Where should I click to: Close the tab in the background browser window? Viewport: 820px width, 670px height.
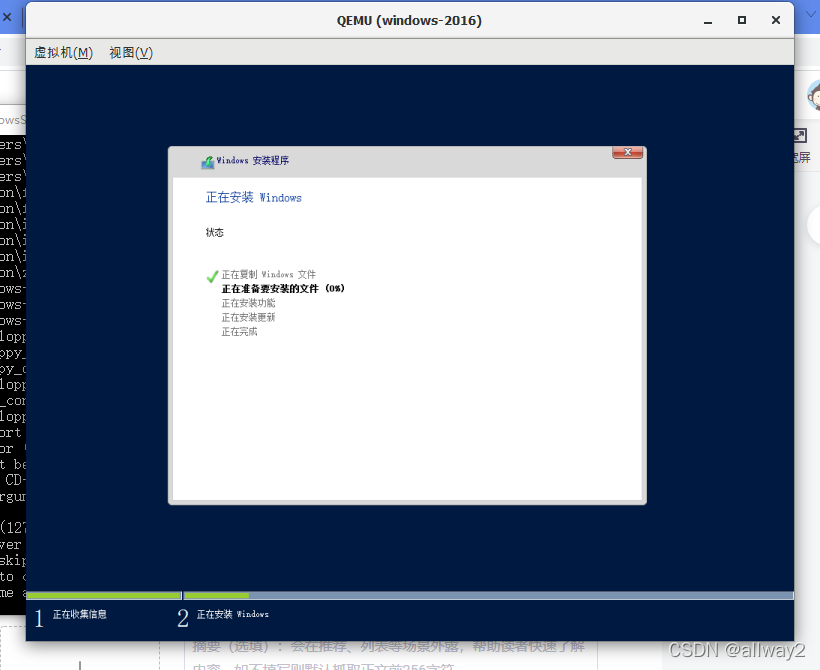tap(7, 17)
